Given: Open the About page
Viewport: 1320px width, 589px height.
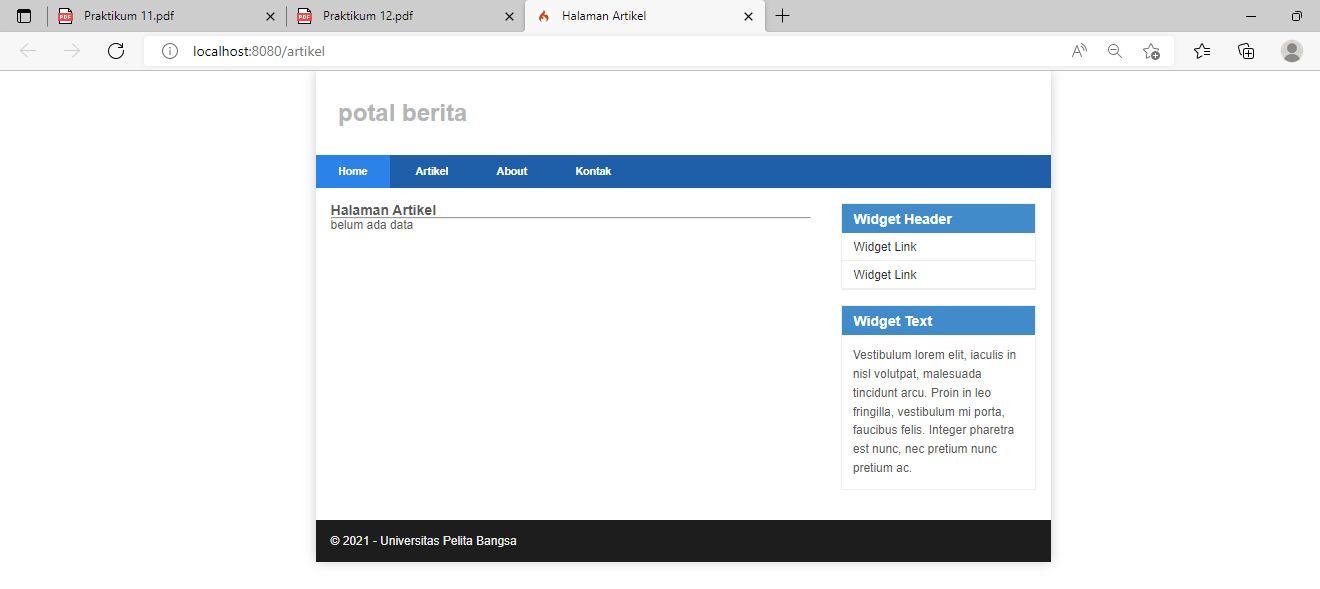Looking at the screenshot, I should tap(511, 171).
